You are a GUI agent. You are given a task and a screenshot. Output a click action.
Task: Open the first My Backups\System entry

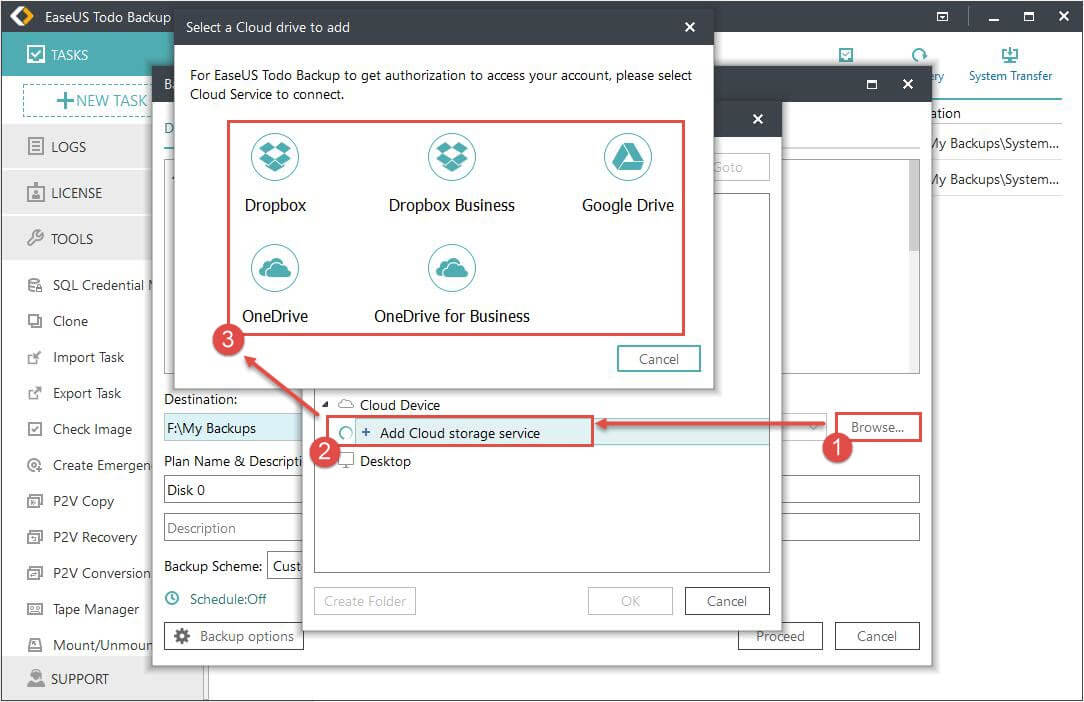996,143
